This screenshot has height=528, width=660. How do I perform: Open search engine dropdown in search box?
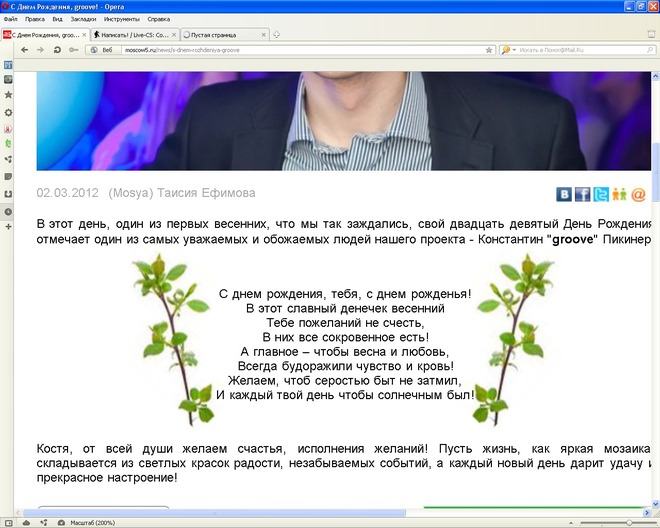[509, 50]
